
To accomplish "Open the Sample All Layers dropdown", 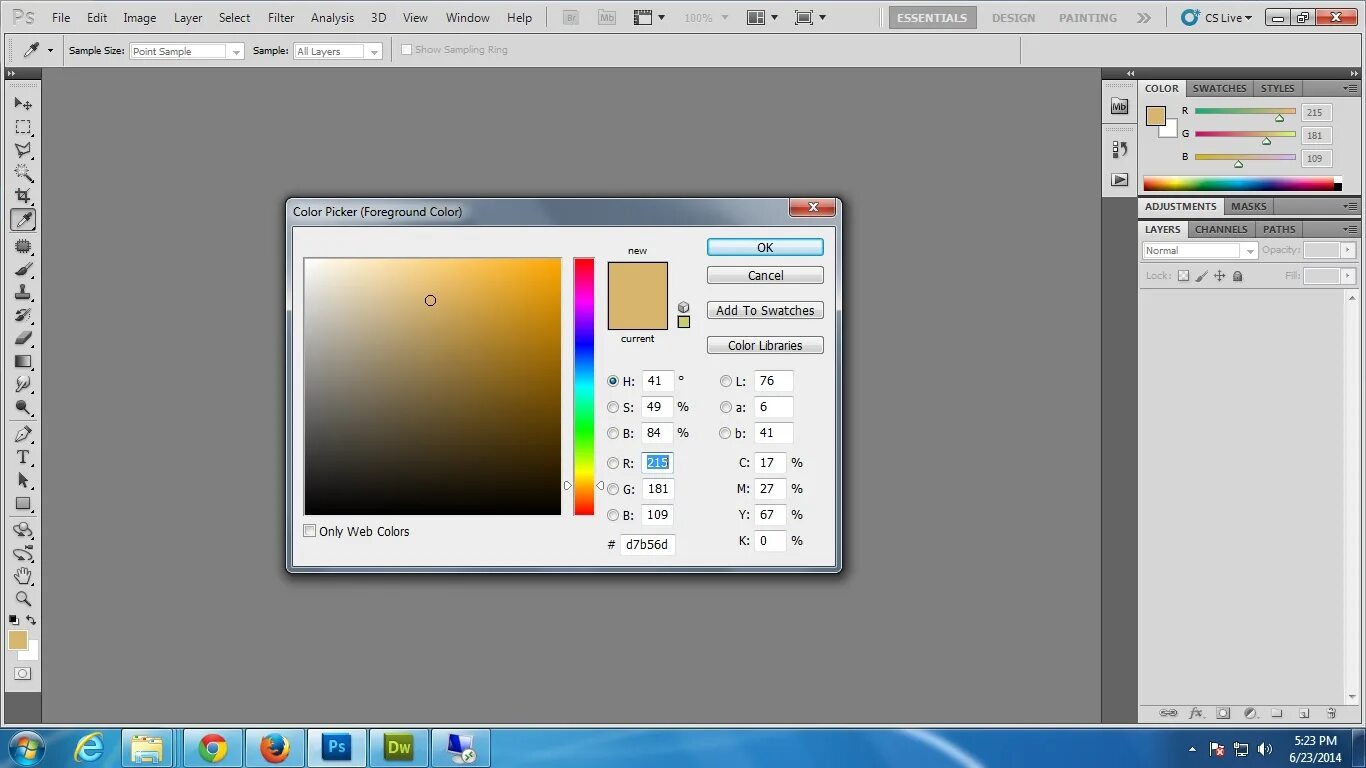I will coord(338,51).
